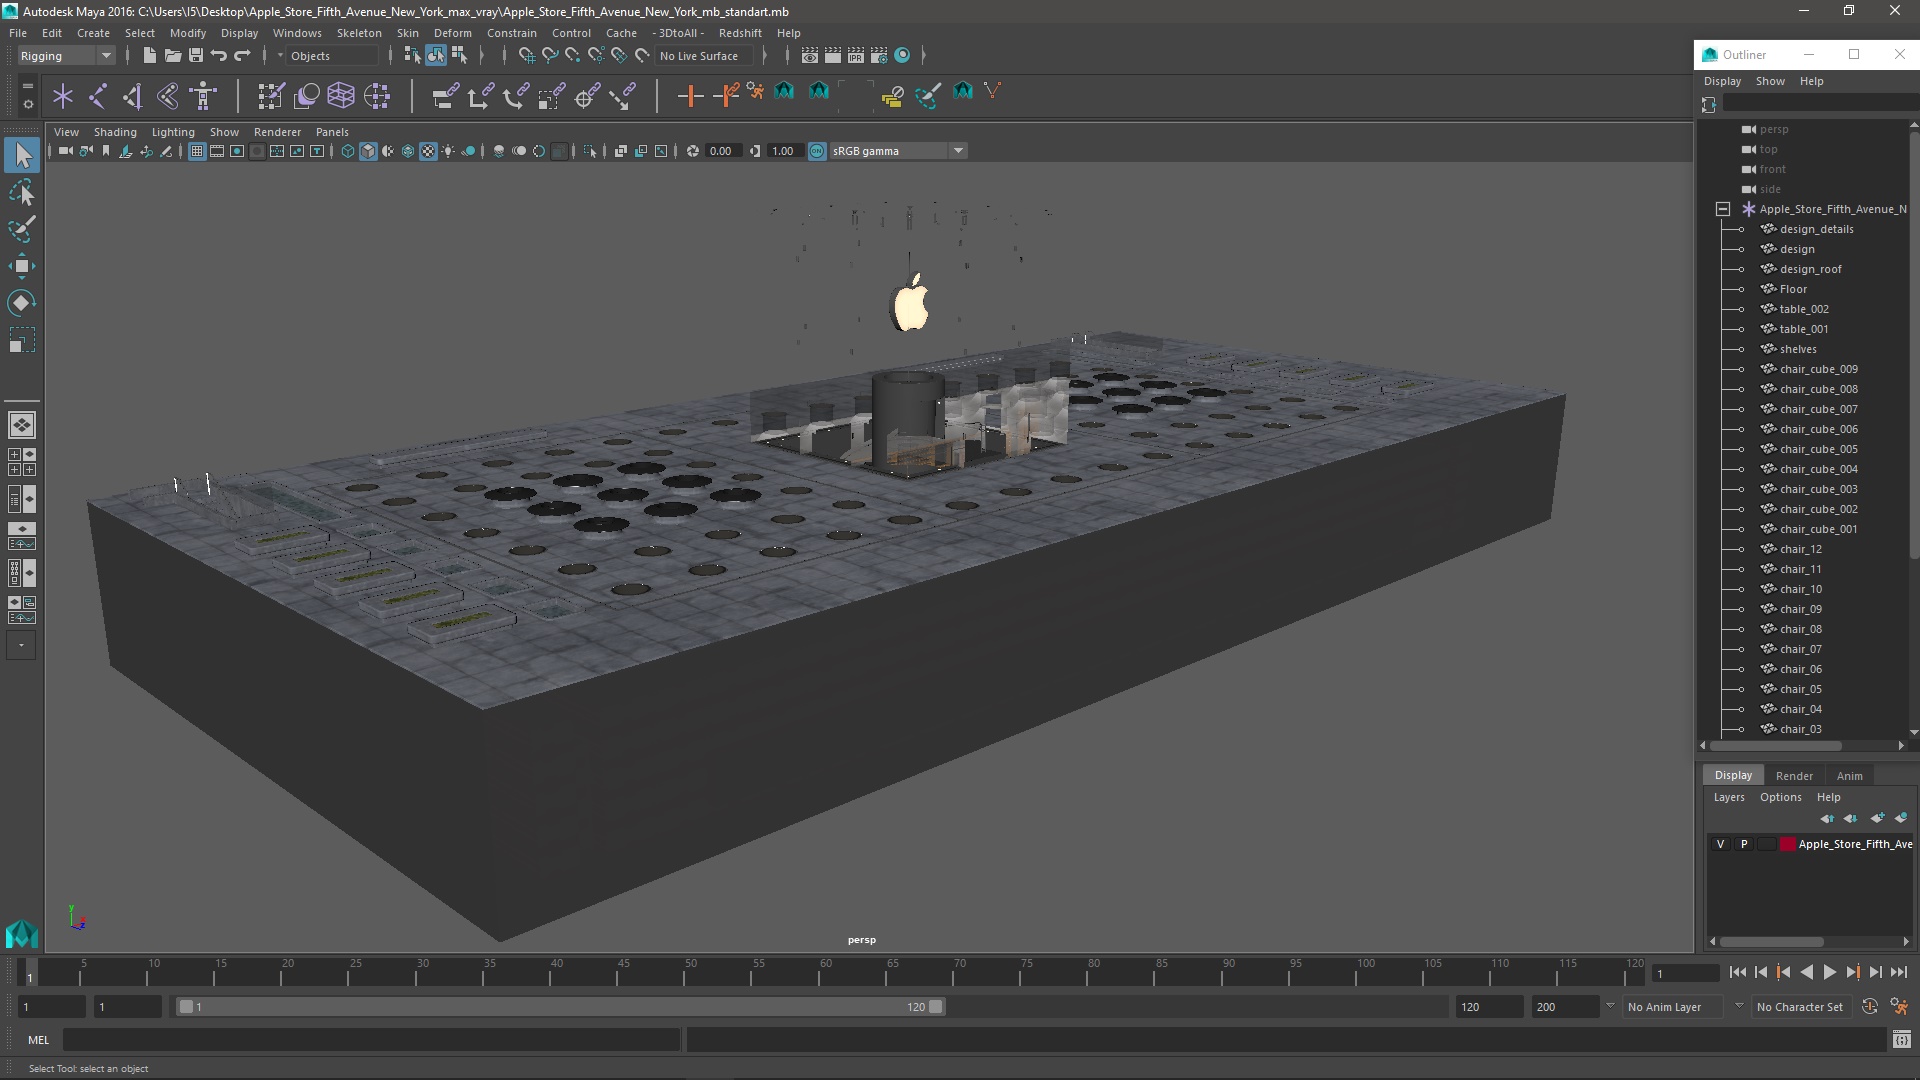Toggle smooth shade all in viewport

368,151
